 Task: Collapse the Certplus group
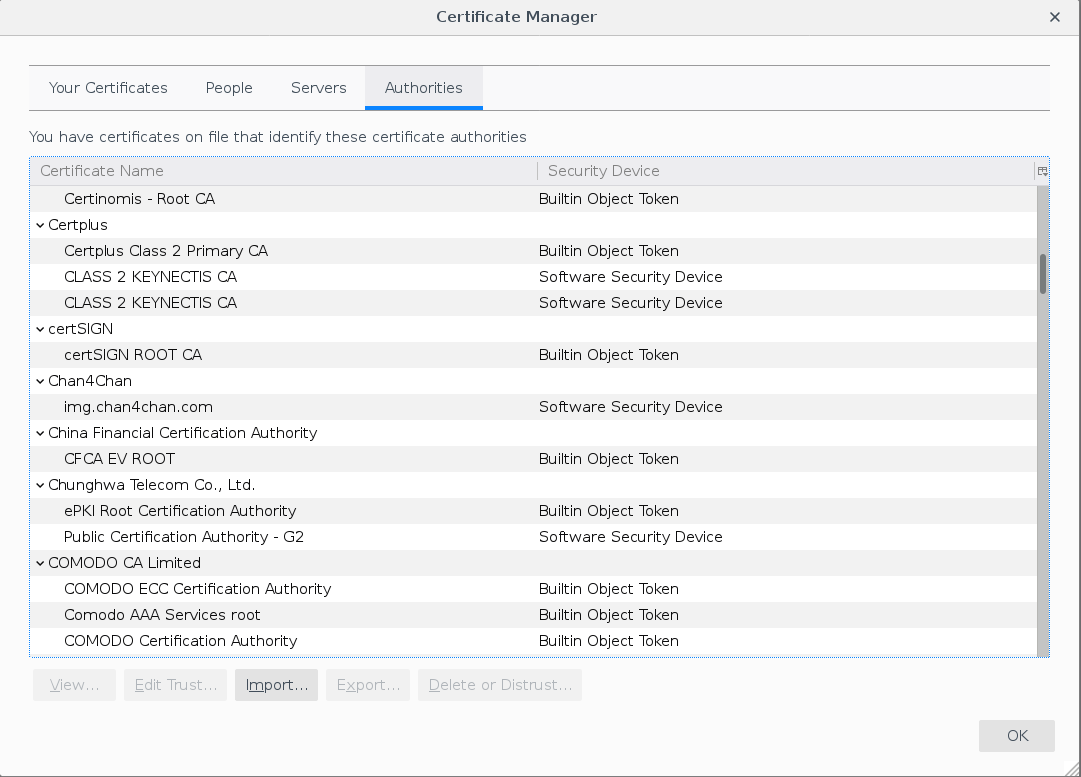pos(40,225)
